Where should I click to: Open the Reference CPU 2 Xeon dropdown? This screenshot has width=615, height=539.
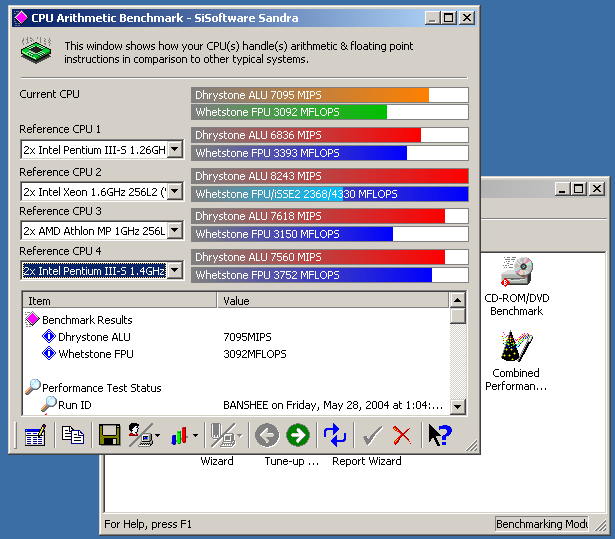175,192
